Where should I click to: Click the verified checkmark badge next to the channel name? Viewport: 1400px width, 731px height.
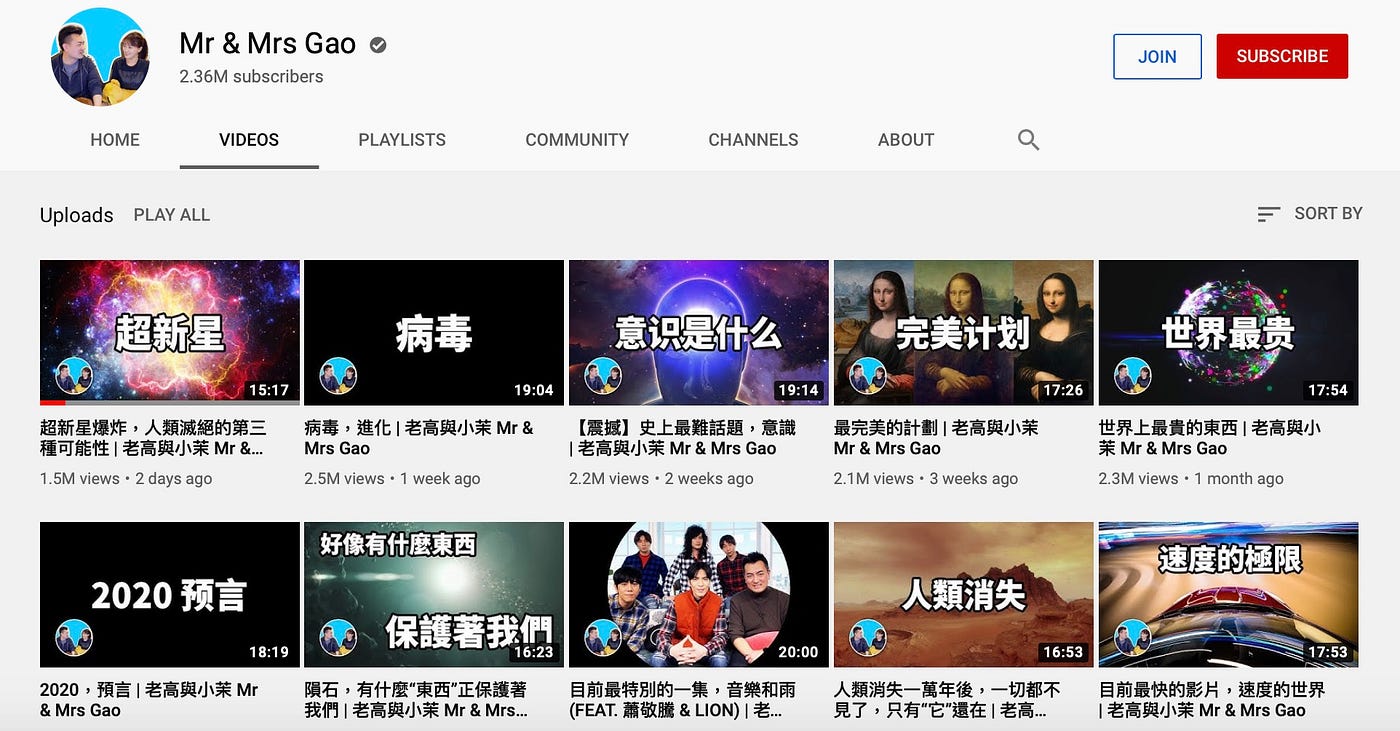(378, 44)
